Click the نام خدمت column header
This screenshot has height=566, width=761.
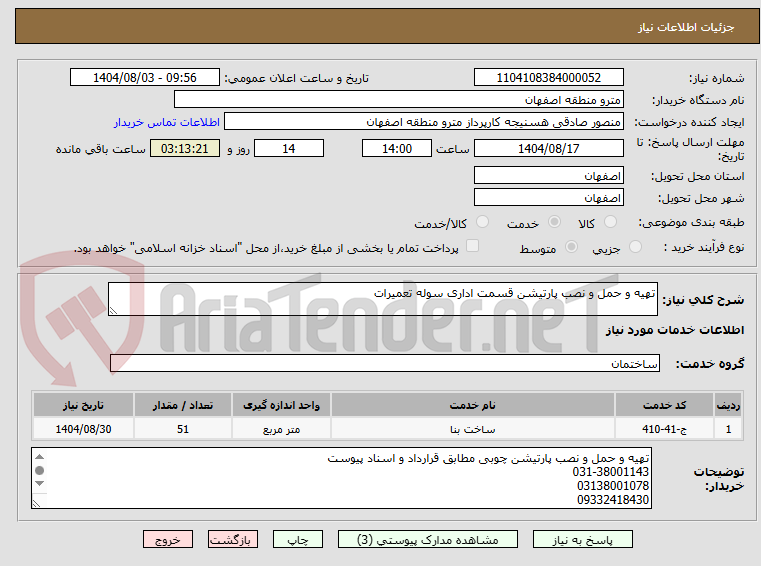(473, 405)
